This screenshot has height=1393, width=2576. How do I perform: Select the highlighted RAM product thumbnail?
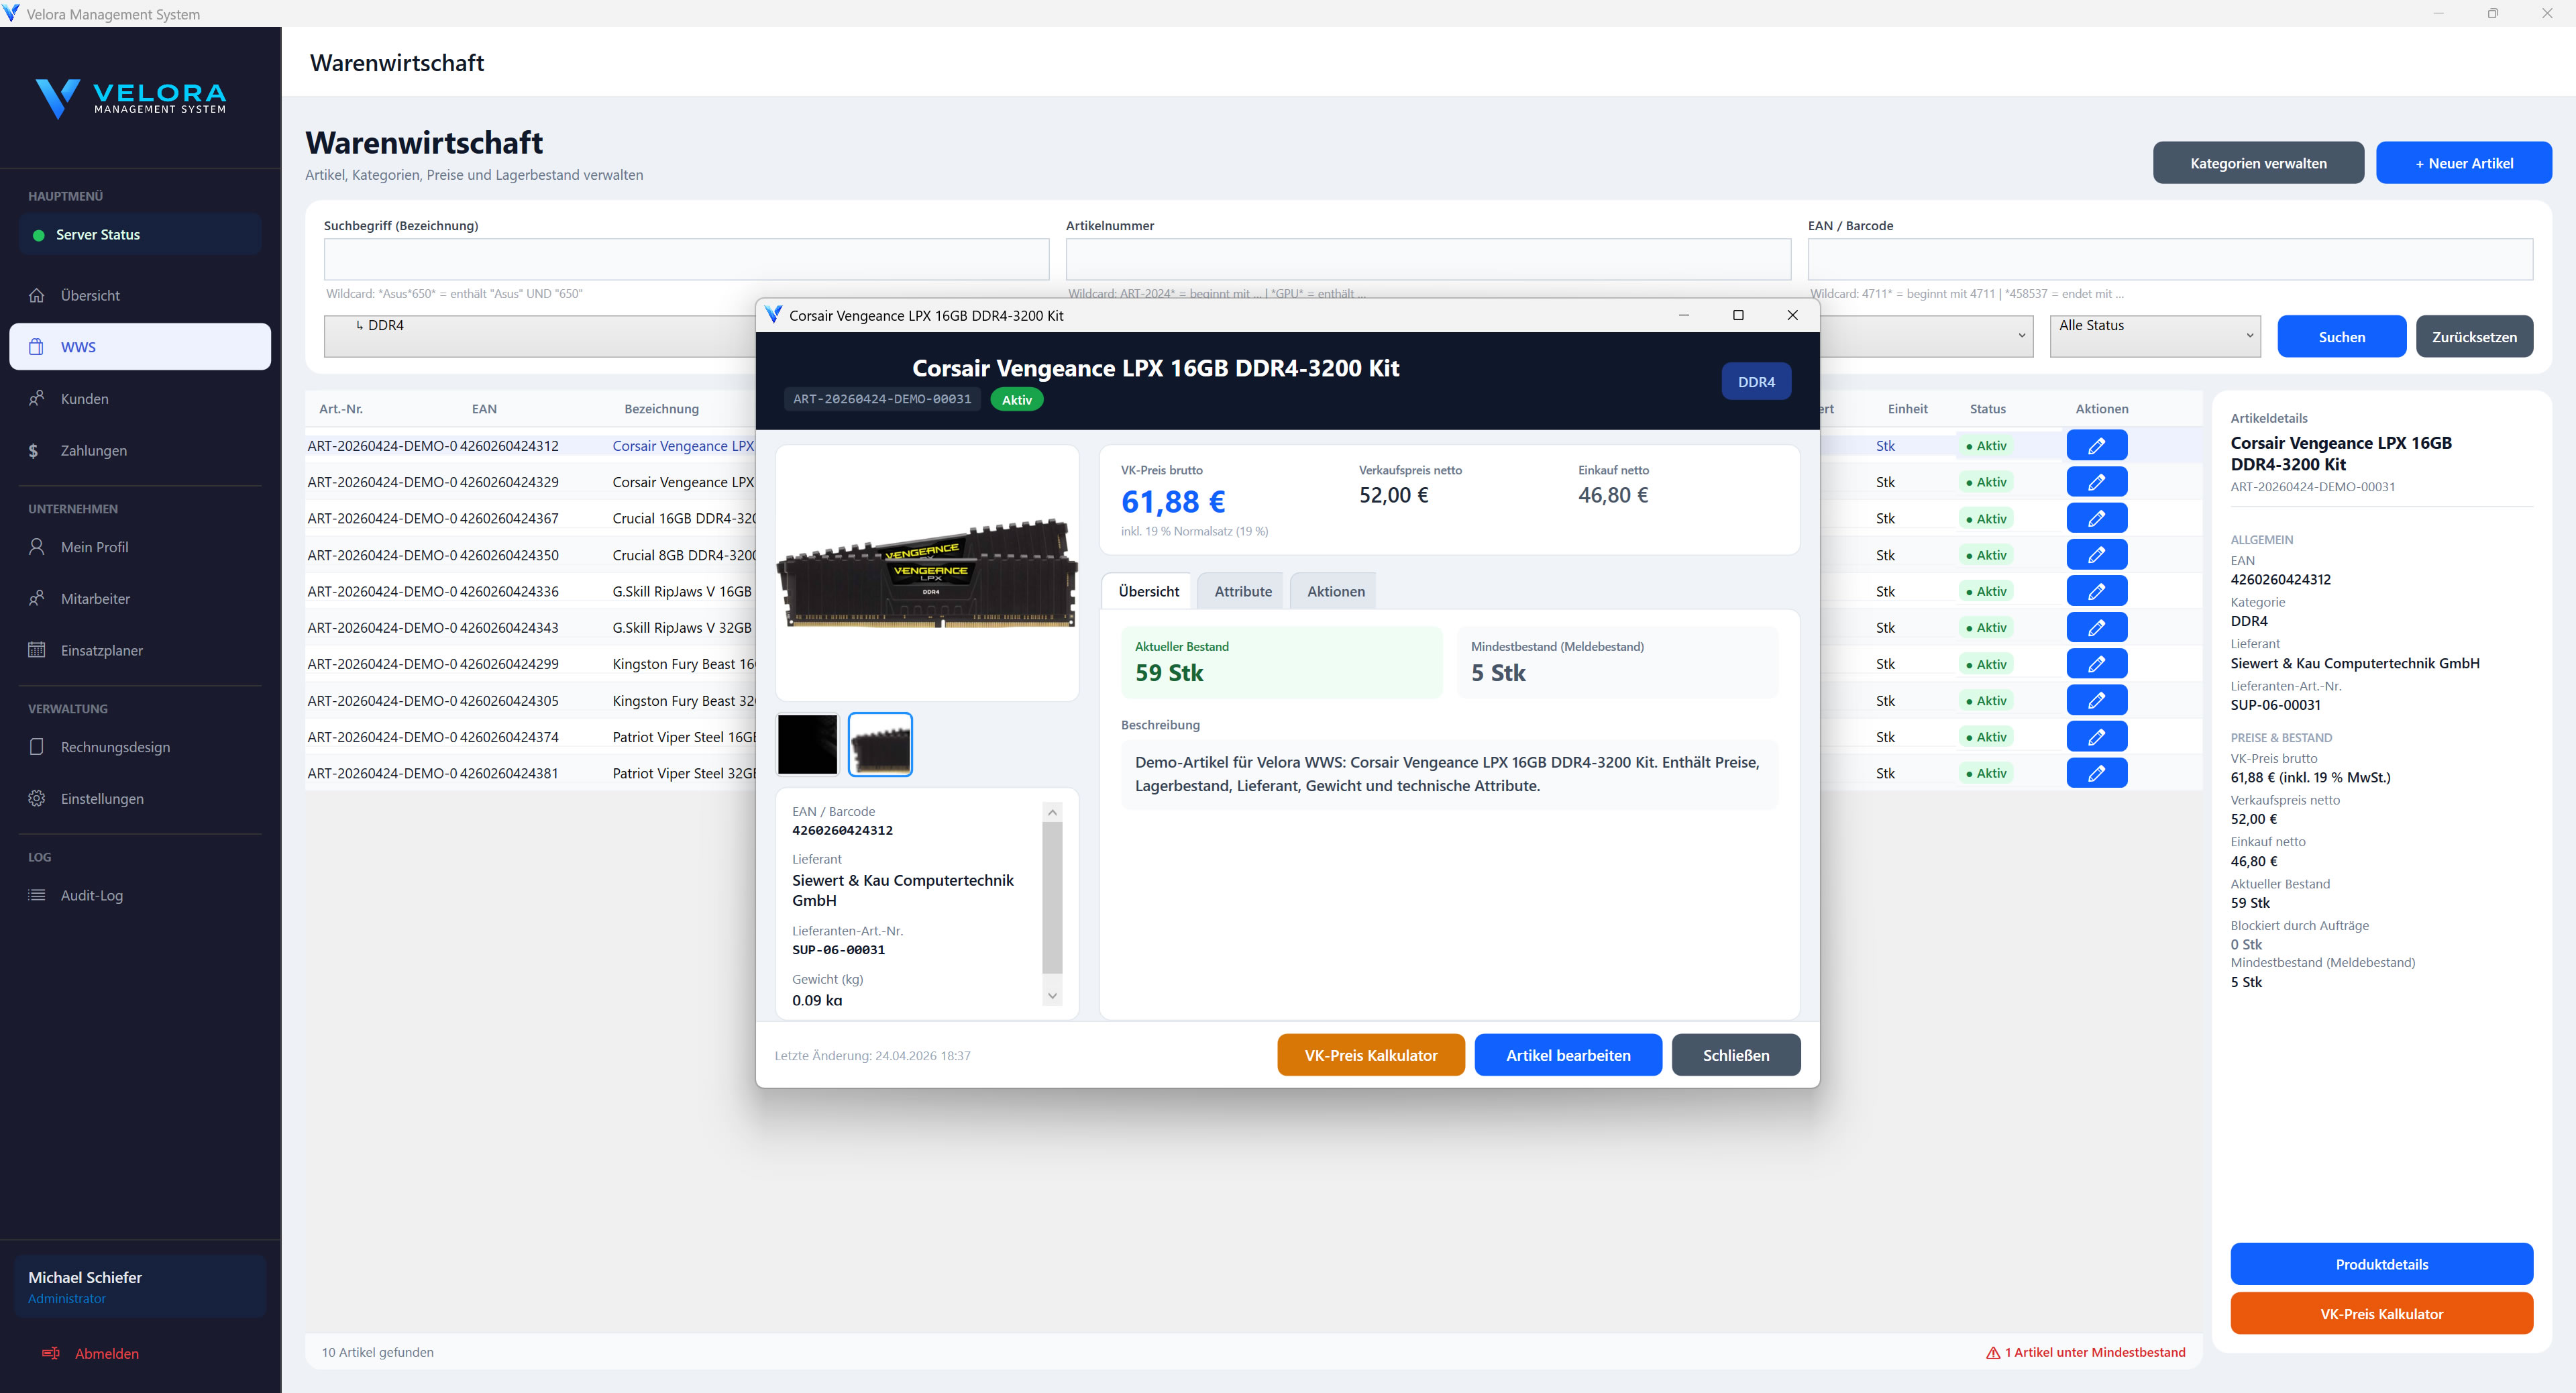click(x=880, y=744)
